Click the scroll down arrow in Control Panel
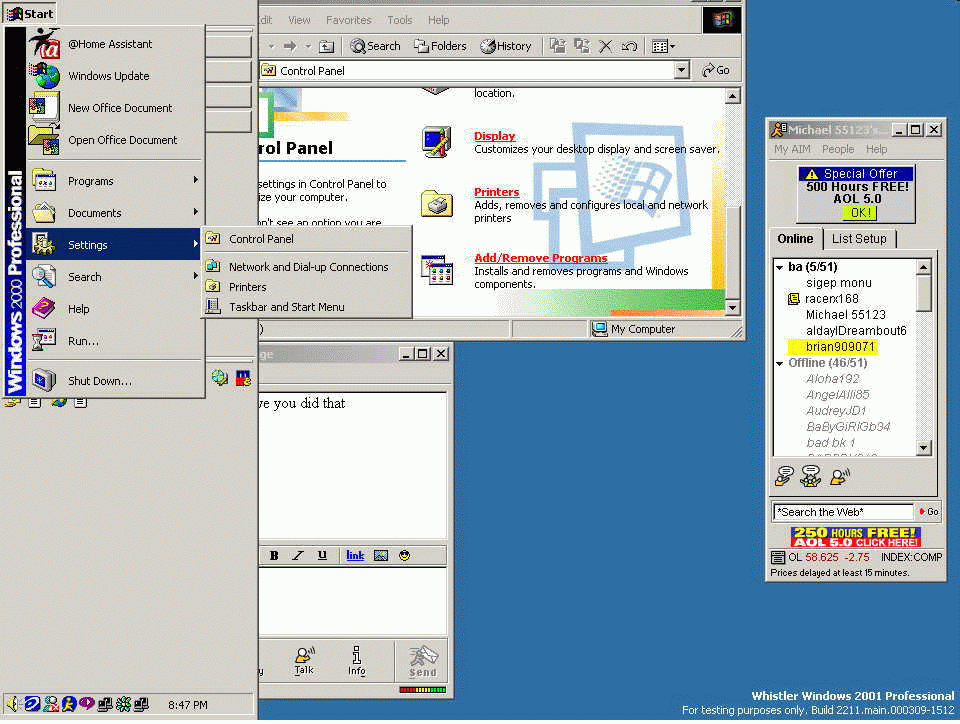The width and height of the screenshot is (960, 724). pos(732,307)
